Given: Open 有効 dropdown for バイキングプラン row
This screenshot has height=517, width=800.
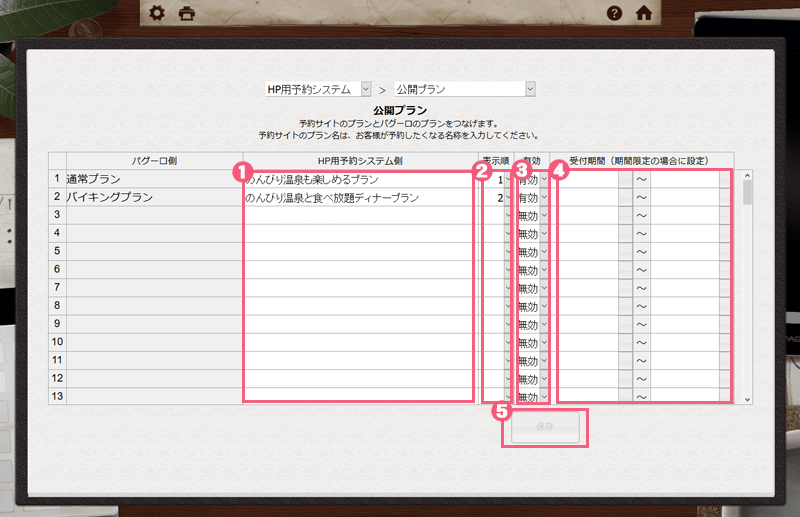Looking at the screenshot, I should (544, 198).
